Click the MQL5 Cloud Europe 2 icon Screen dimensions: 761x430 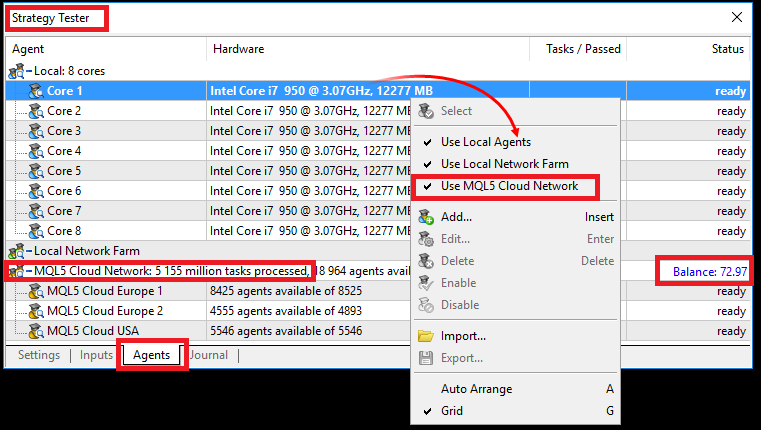36,311
